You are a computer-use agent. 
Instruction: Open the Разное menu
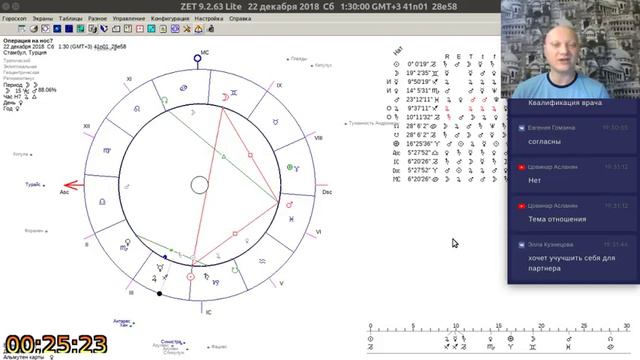point(97,19)
